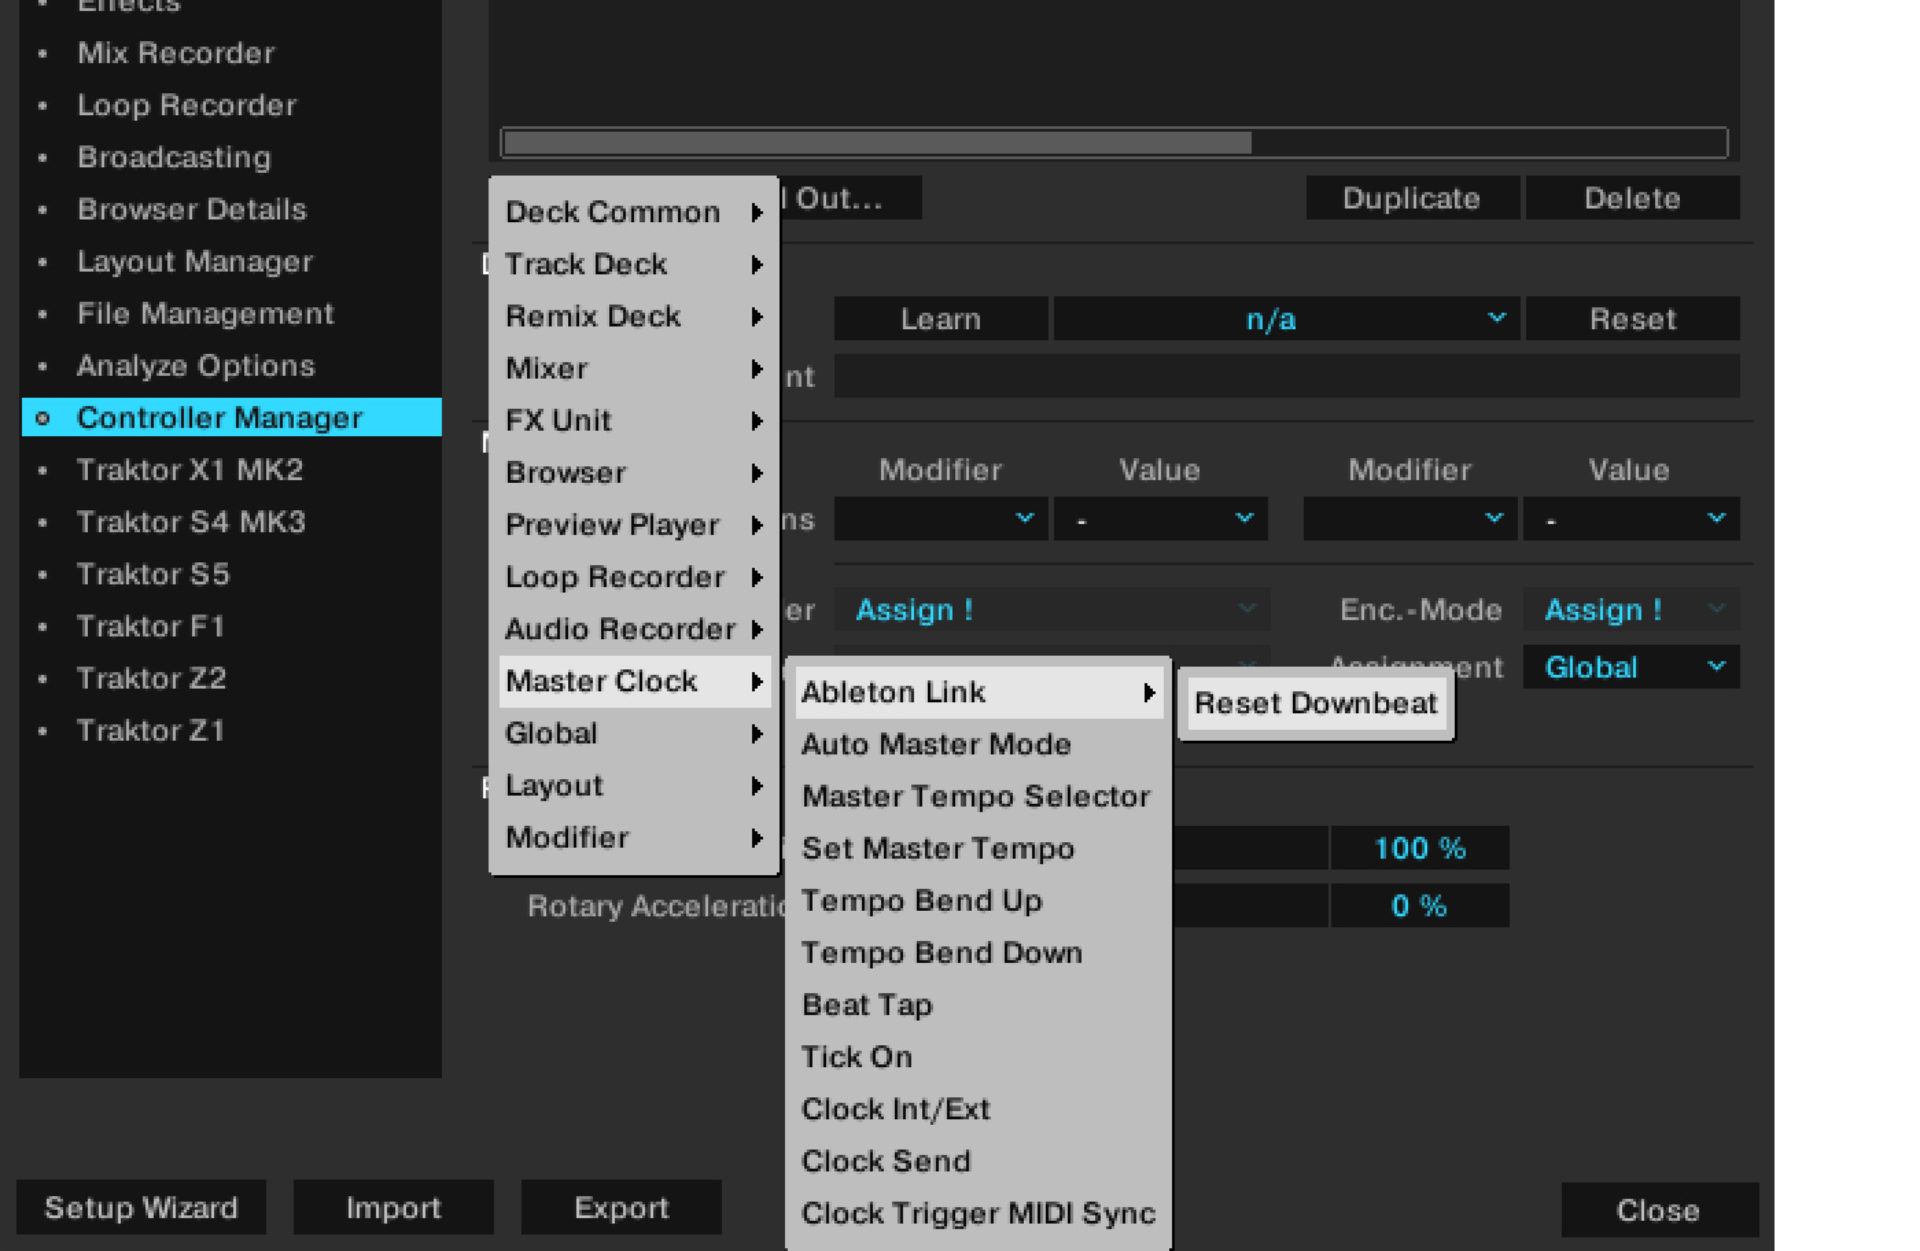Select Traktor Z1 in sidebar
1920x1251 pixels.
click(231, 730)
